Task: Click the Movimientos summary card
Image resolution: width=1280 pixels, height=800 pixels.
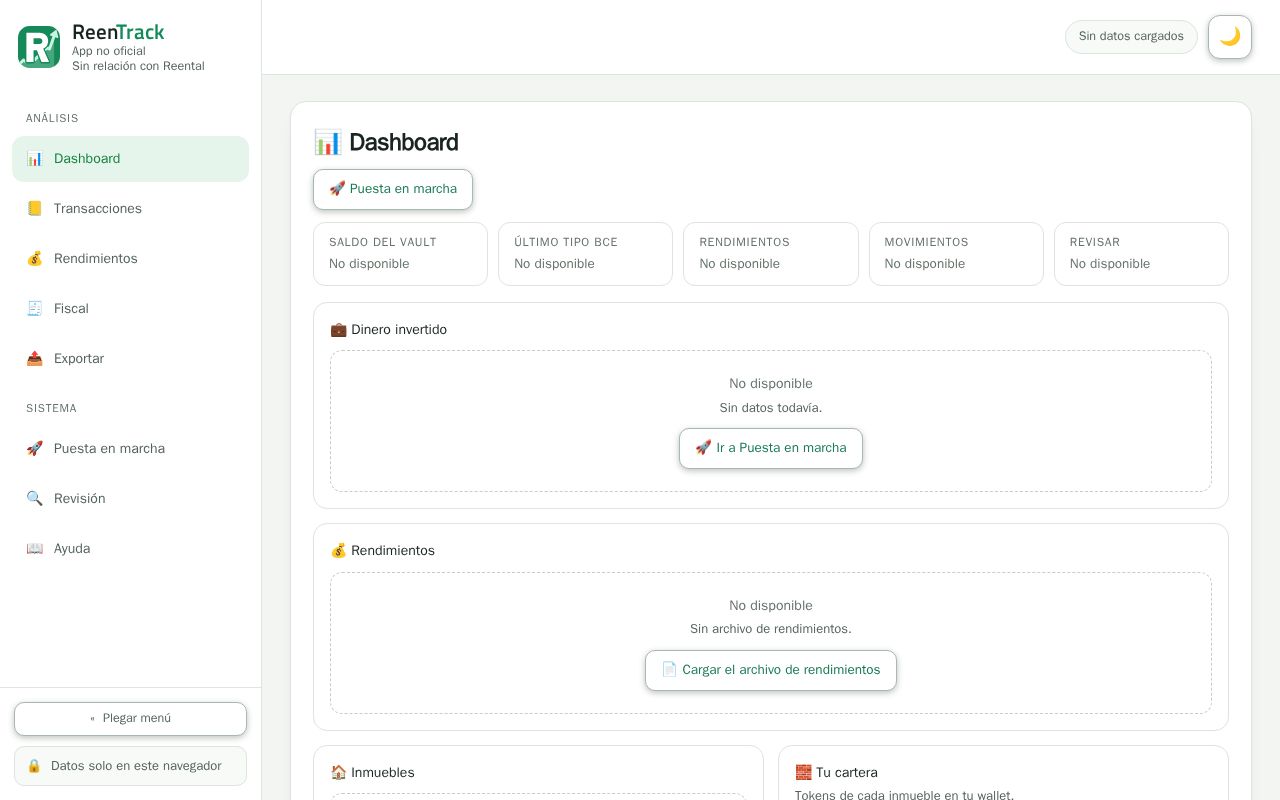Action: 956,254
